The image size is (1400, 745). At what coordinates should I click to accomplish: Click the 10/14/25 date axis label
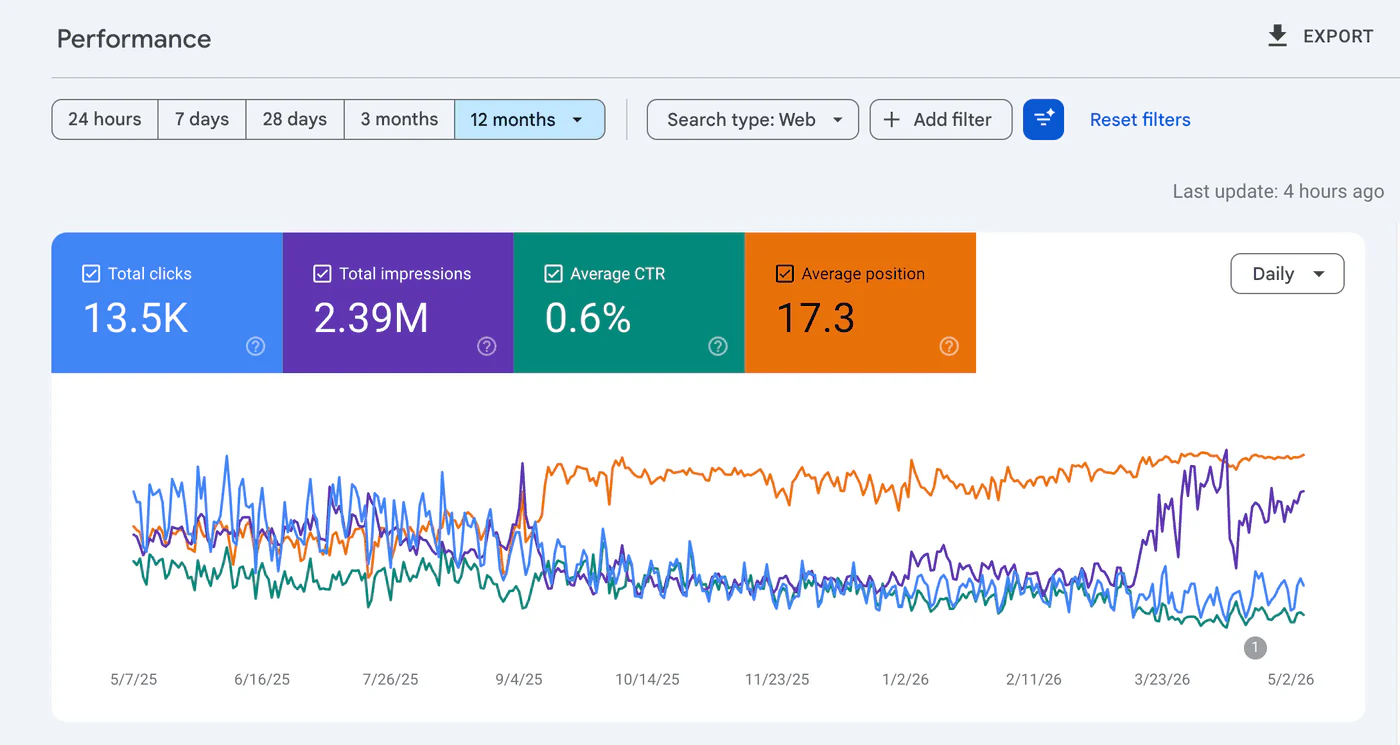tap(647, 680)
